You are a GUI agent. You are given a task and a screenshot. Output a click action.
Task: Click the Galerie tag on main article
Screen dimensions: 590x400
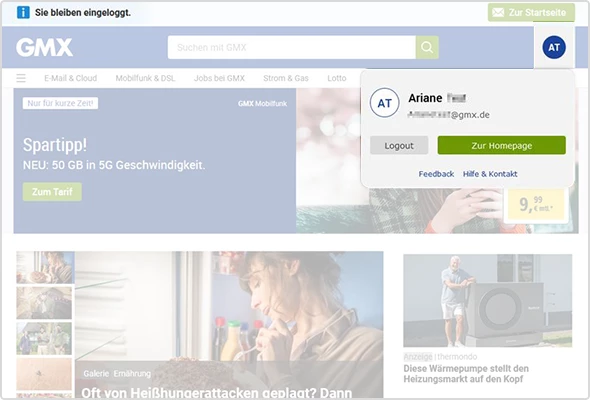[96, 374]
